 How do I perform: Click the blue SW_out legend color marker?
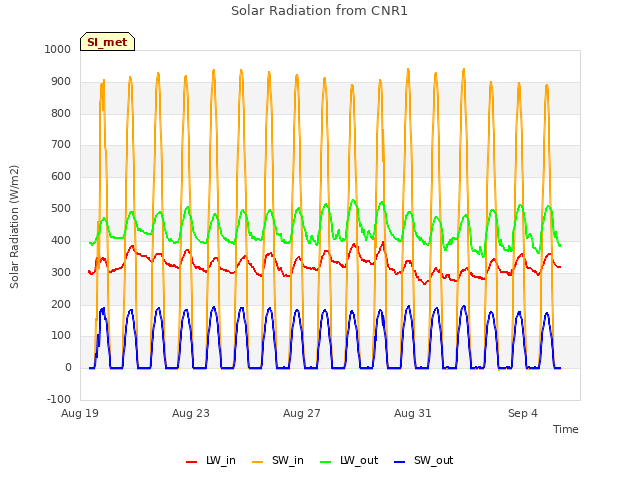point(400,462)
